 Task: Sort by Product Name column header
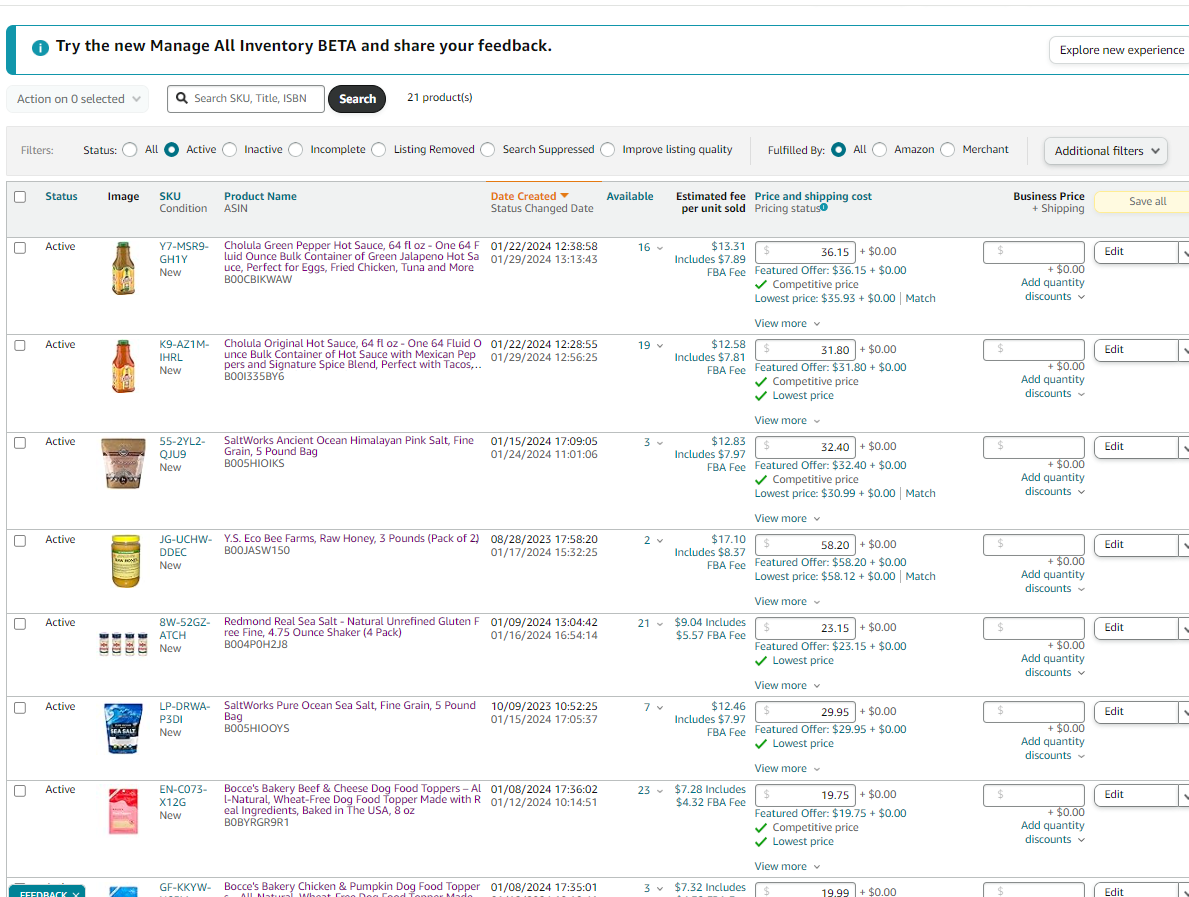(260, 196)
